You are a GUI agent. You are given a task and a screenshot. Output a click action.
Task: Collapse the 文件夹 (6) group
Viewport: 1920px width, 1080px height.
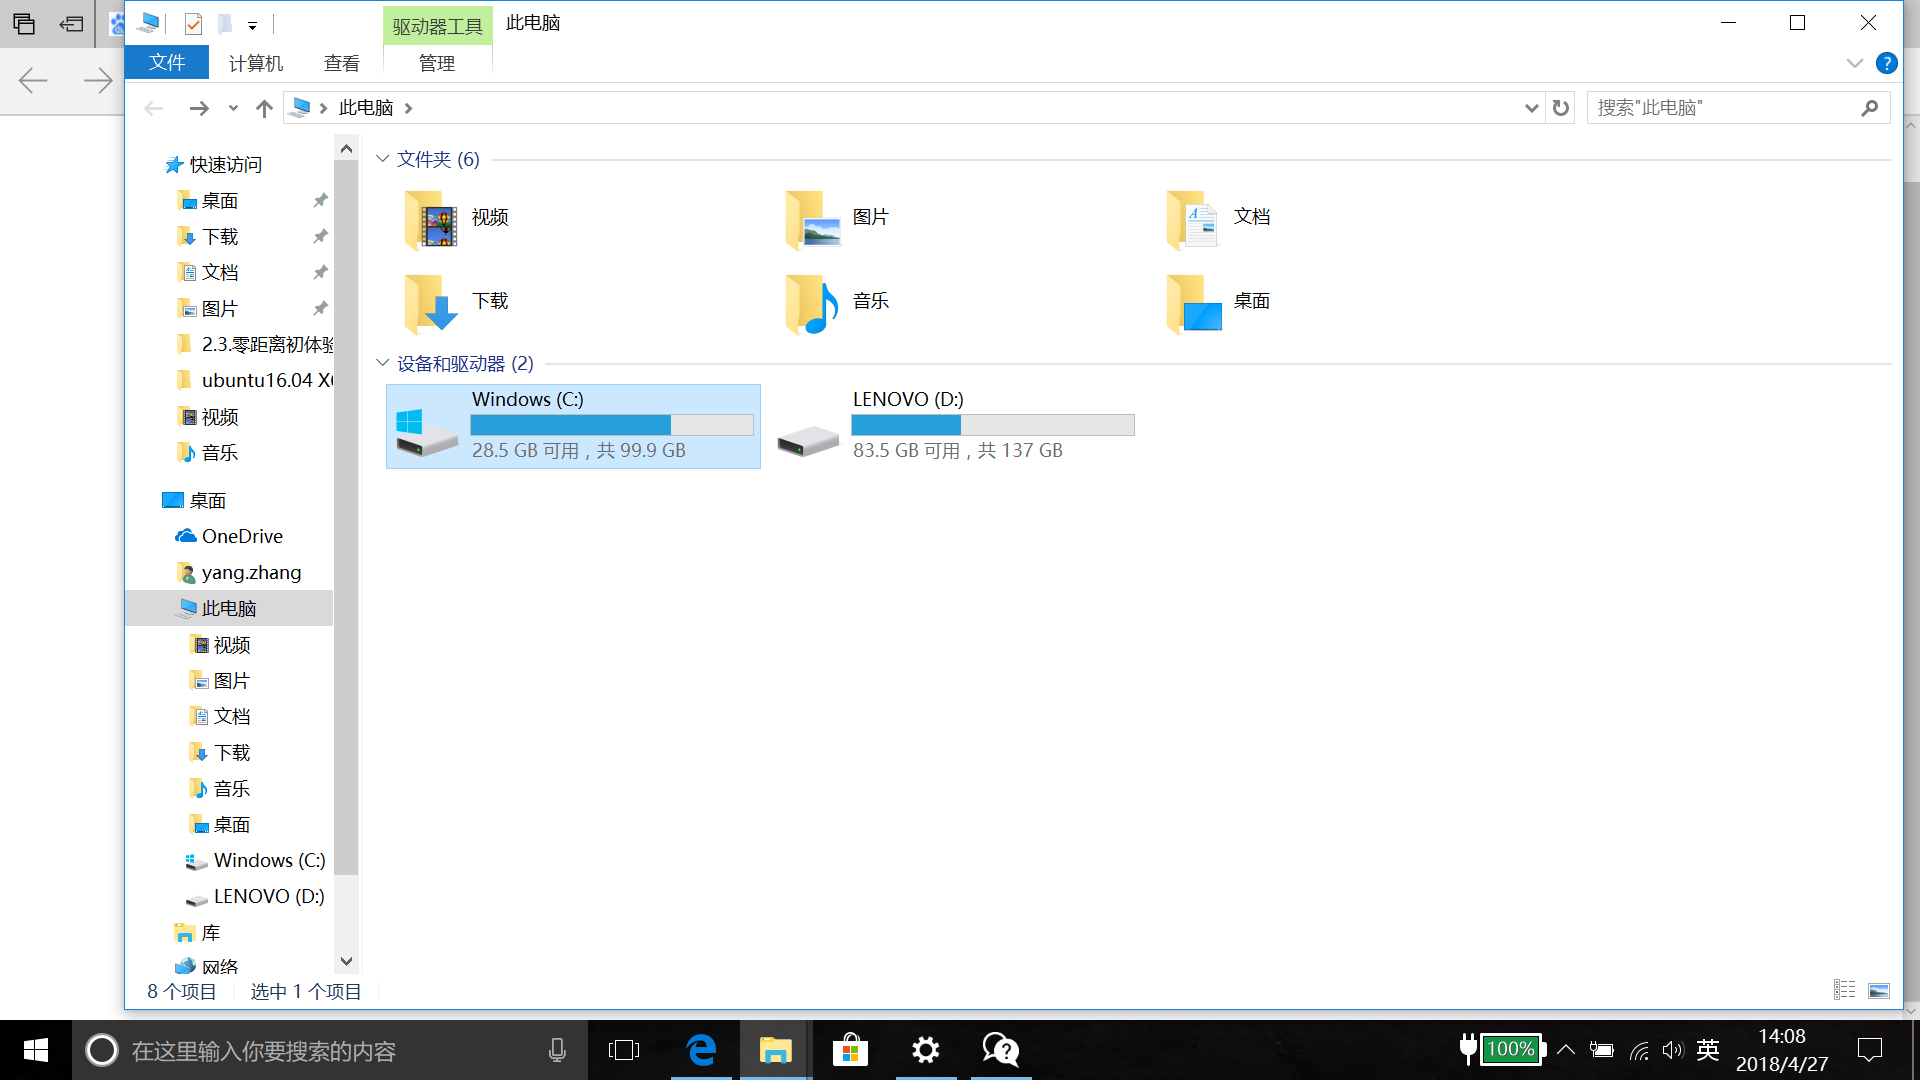pyautogui.click(x=382, y=159)
